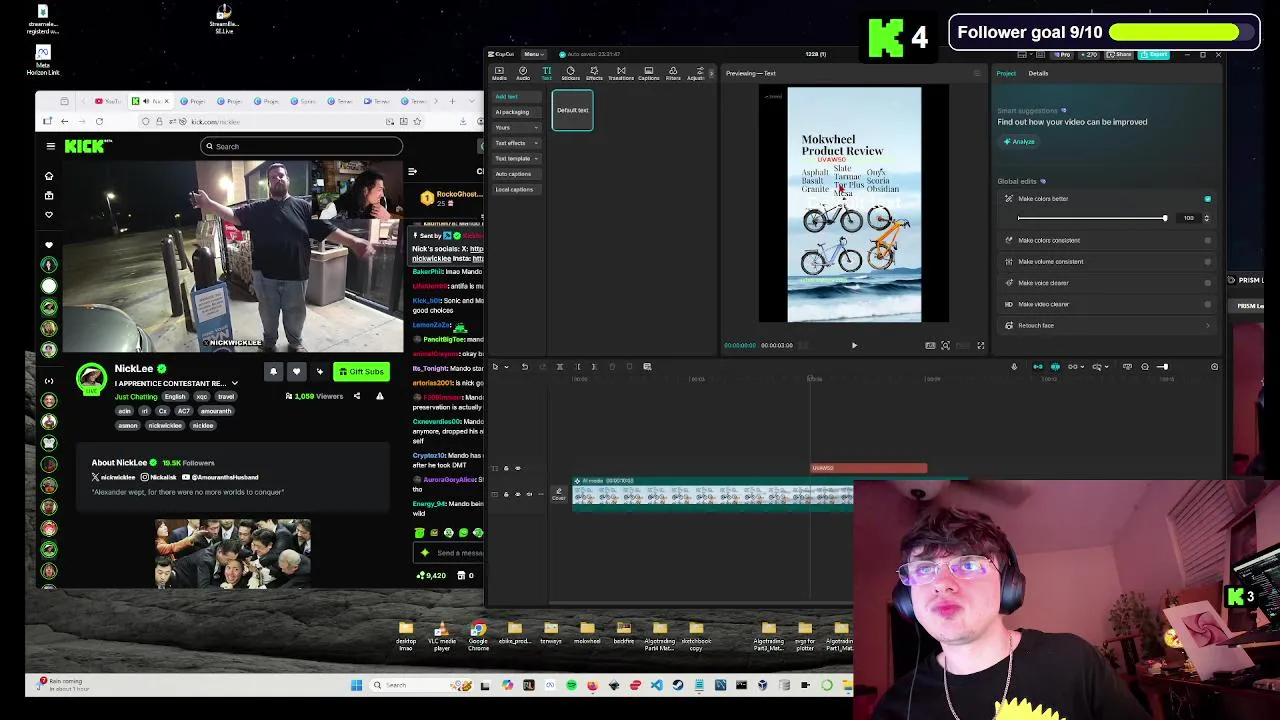The width and height of the screenshot is (1280, 720).
Task: Expand more CapCut toolbar tabs arrow
Action: (x=711, y=73)
